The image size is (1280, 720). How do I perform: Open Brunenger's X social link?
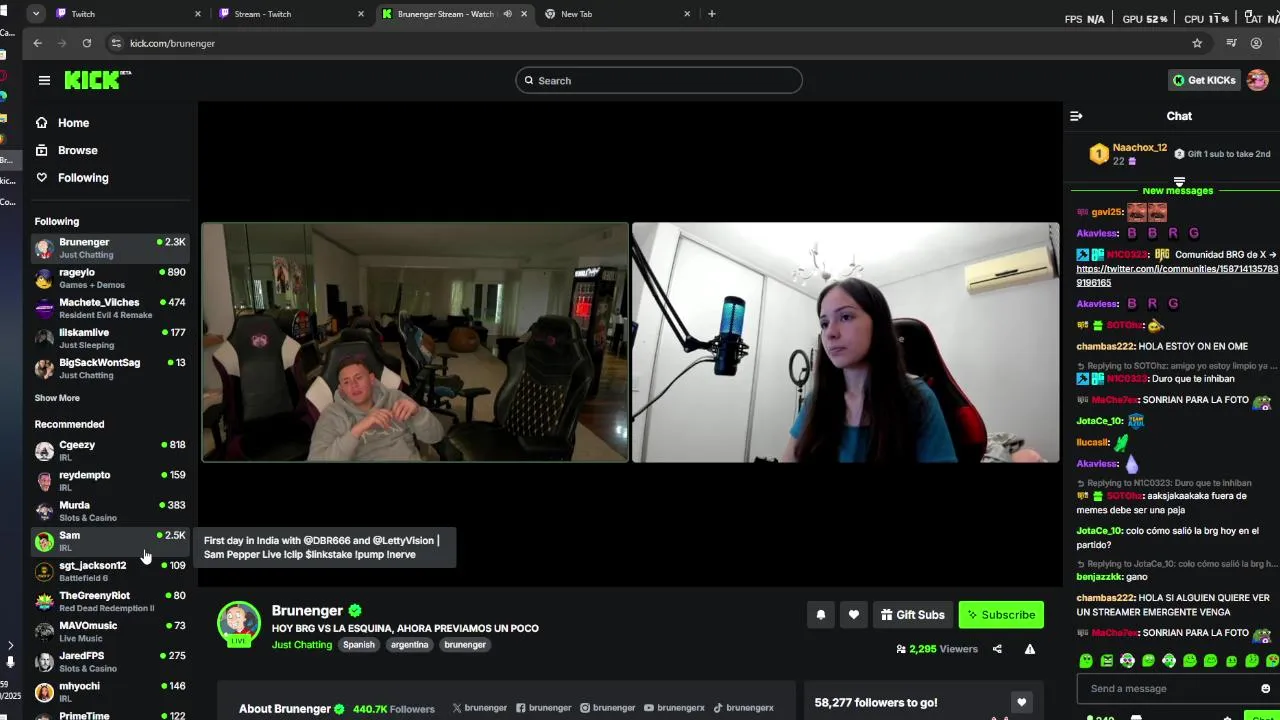(x=479, y=708)
